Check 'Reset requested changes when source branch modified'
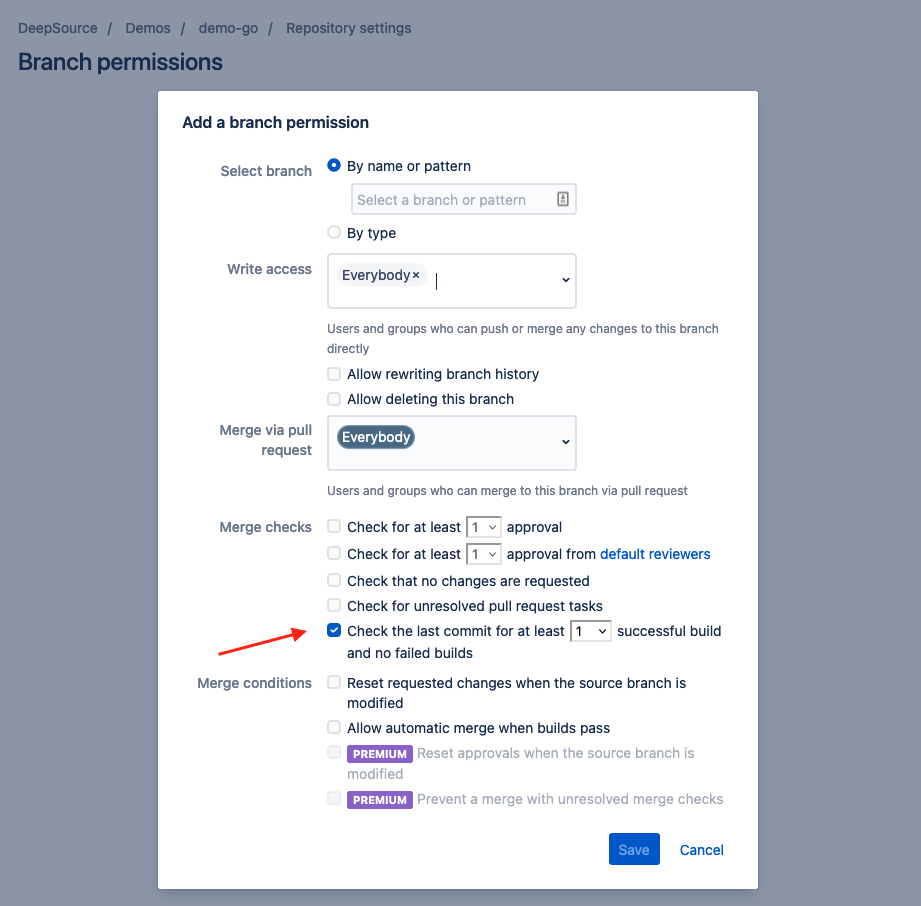The height and width of the screenshot is (906, 921). pos(333,683)
